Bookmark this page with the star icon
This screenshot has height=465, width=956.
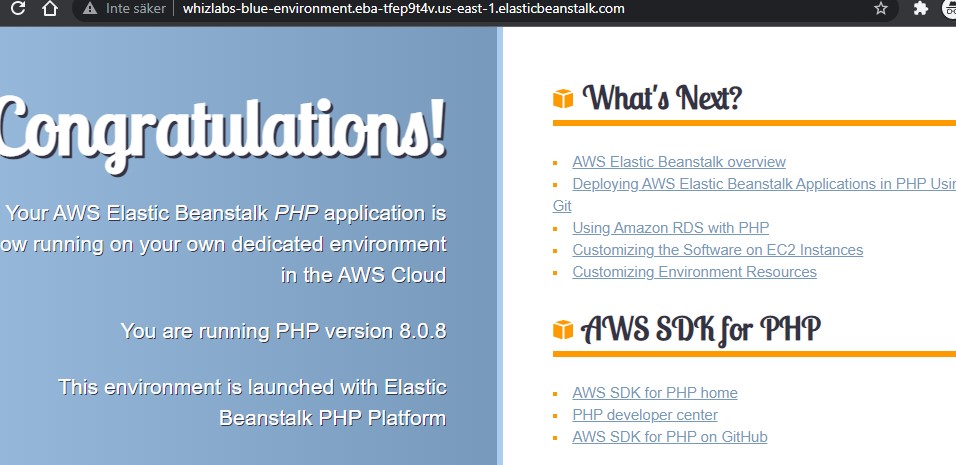click(x=881, y=9)
